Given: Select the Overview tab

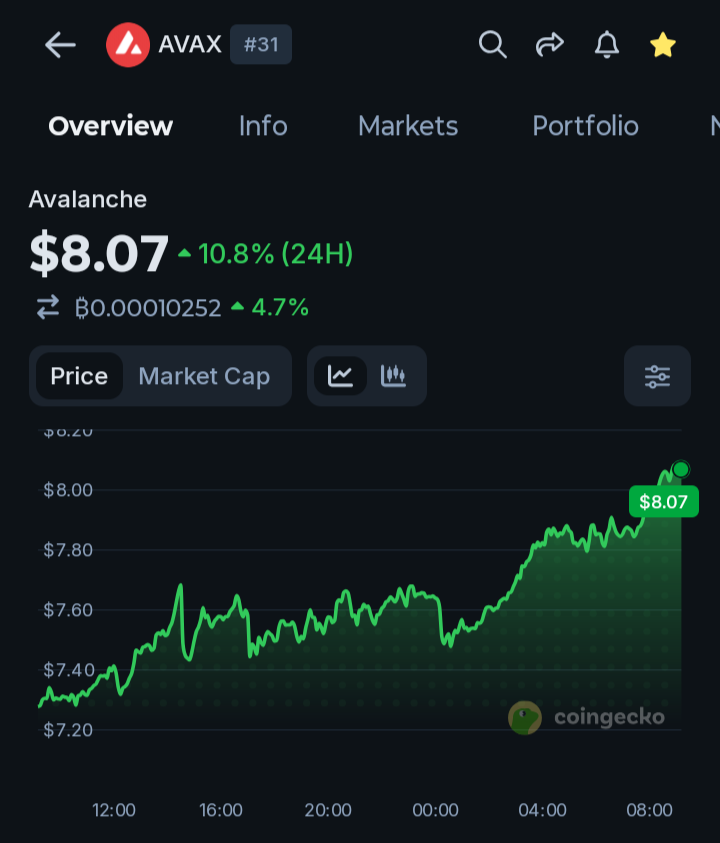Looking at the screenshot, I should (111, 126).
